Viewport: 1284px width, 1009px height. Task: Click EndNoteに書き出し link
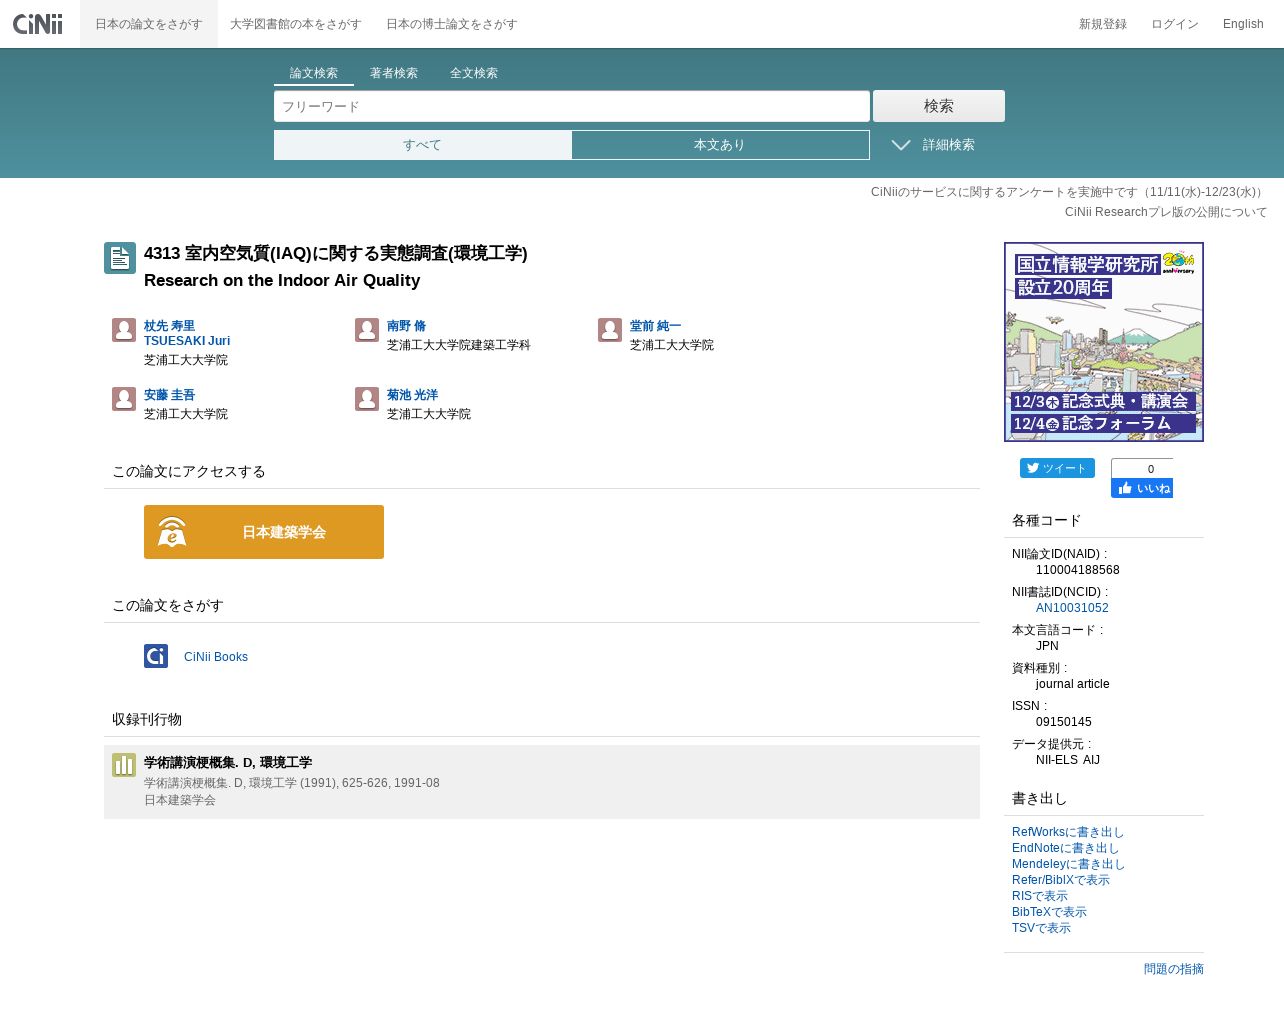(x=1066, y=848)
